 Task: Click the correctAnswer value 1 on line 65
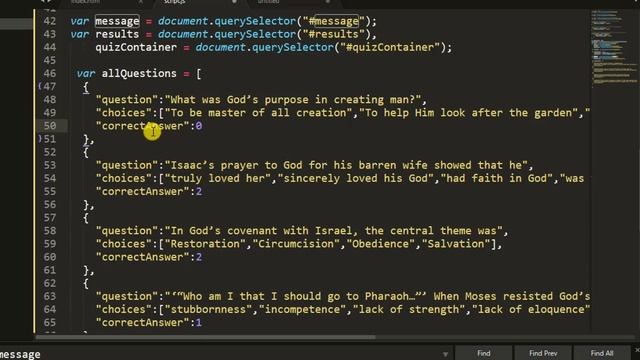[199, 322]
